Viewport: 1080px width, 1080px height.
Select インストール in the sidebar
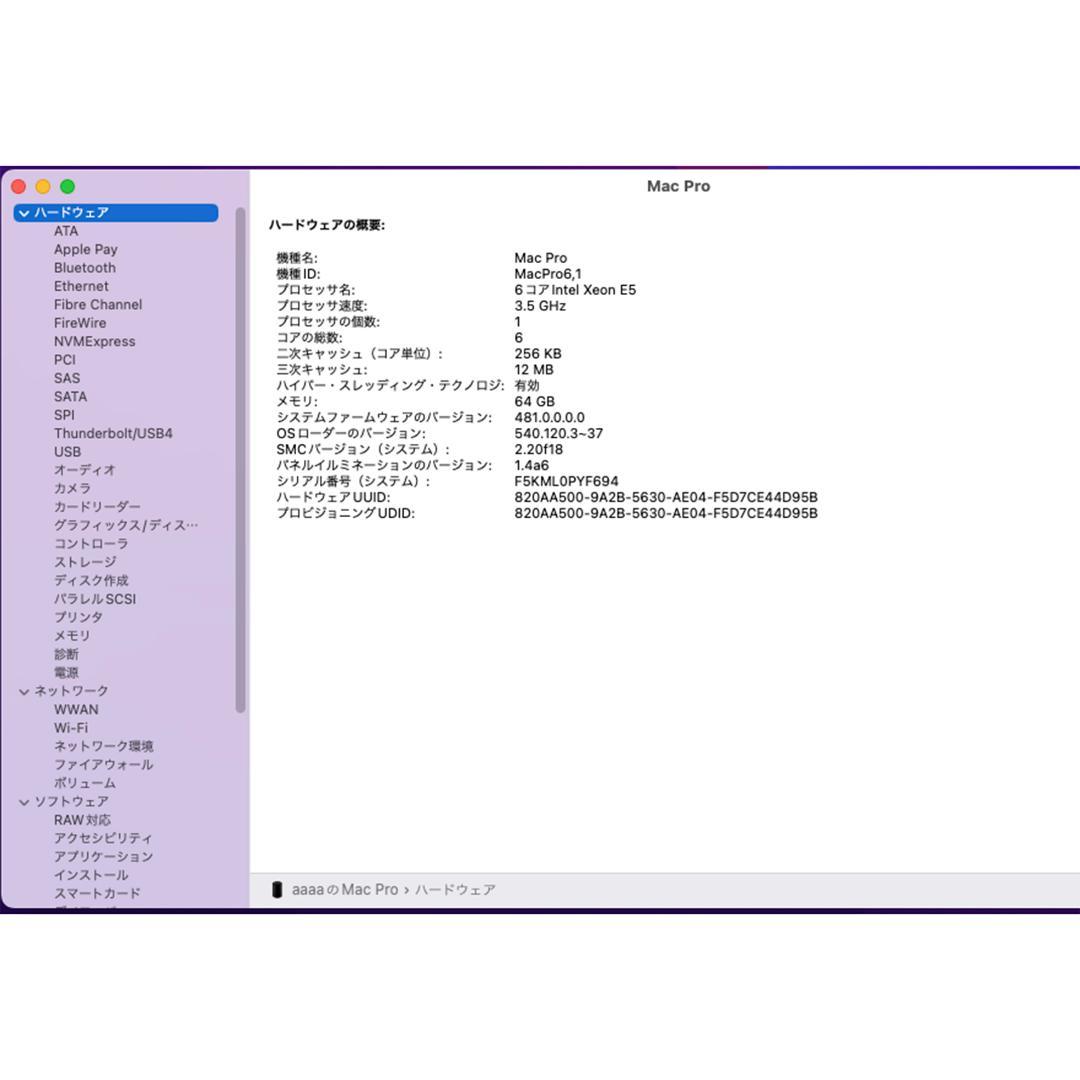91,875
